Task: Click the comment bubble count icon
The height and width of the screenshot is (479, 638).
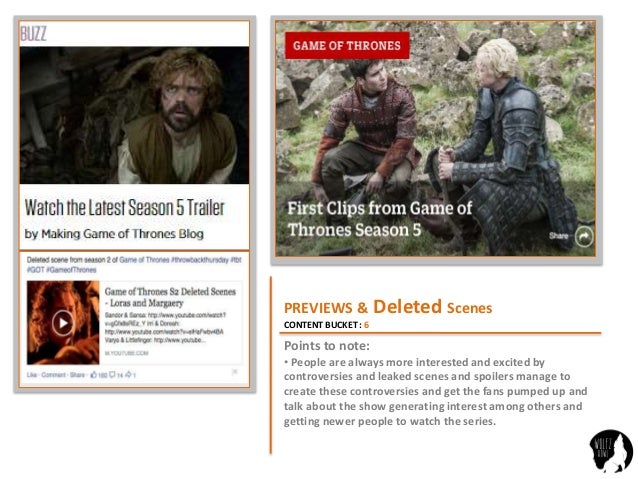Action: [x=112, y=374]
